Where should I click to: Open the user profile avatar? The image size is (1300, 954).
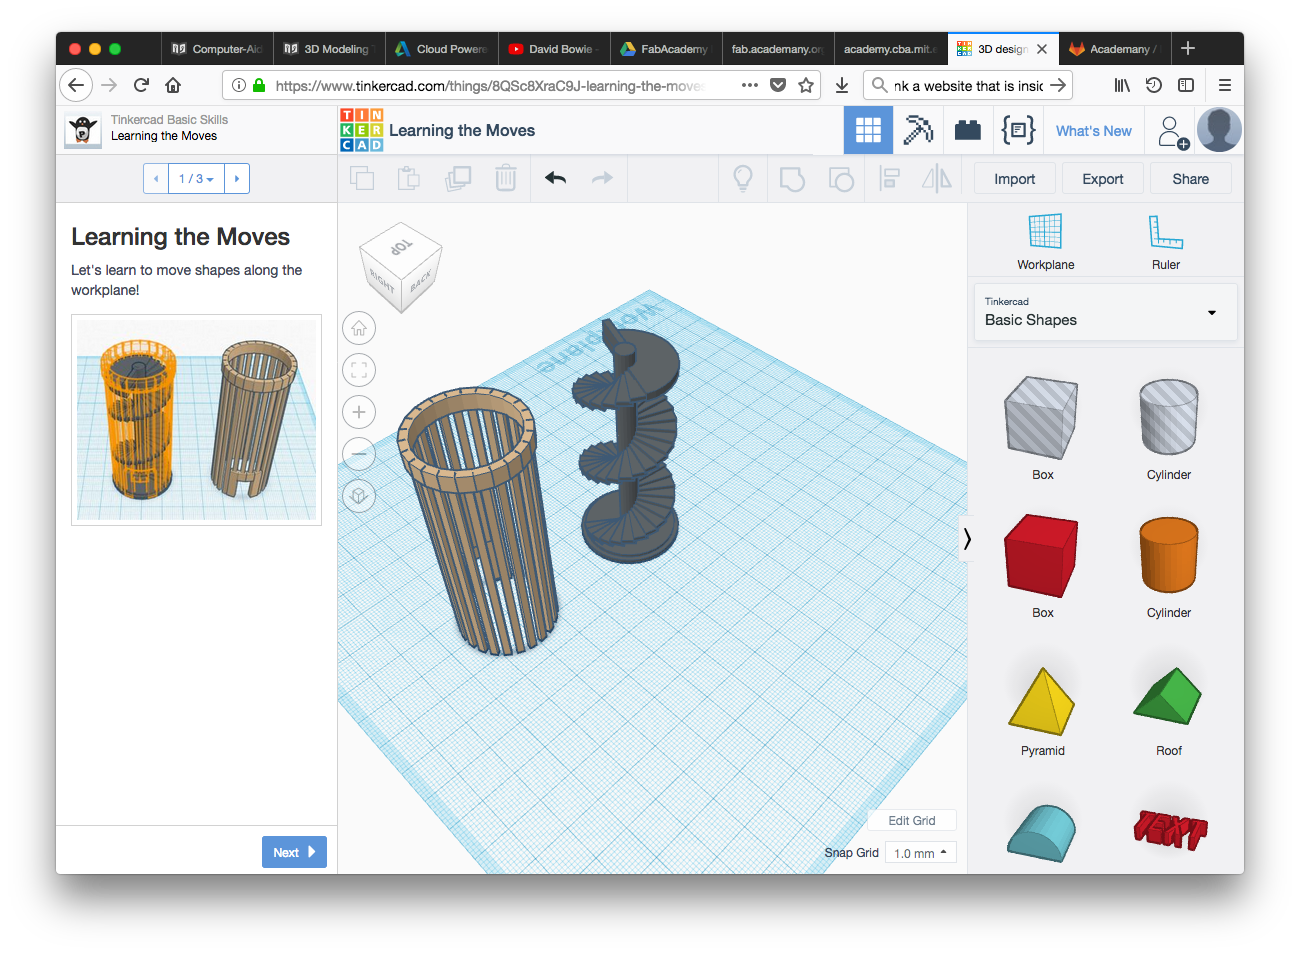pos(1219,130)
